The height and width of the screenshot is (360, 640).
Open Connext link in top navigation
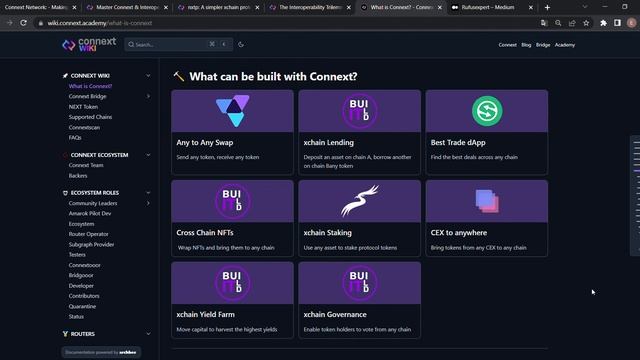pos(507,45)
